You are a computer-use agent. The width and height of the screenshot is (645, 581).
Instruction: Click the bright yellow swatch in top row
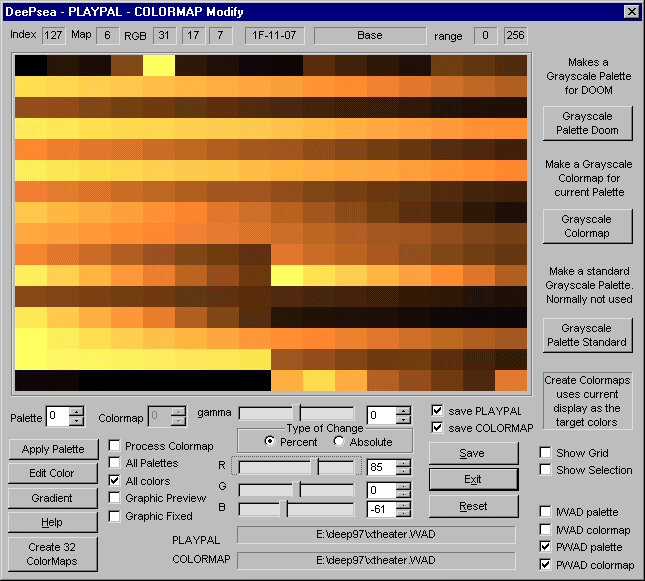point(158,65)
